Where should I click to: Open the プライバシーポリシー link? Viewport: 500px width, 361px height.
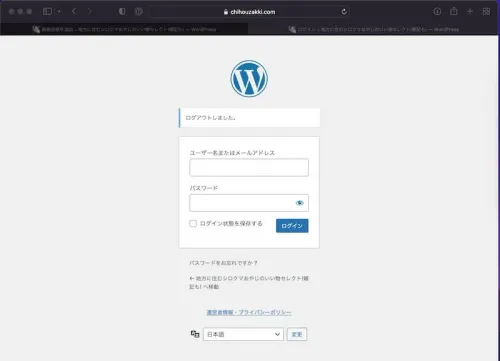(x=249, y=312)
